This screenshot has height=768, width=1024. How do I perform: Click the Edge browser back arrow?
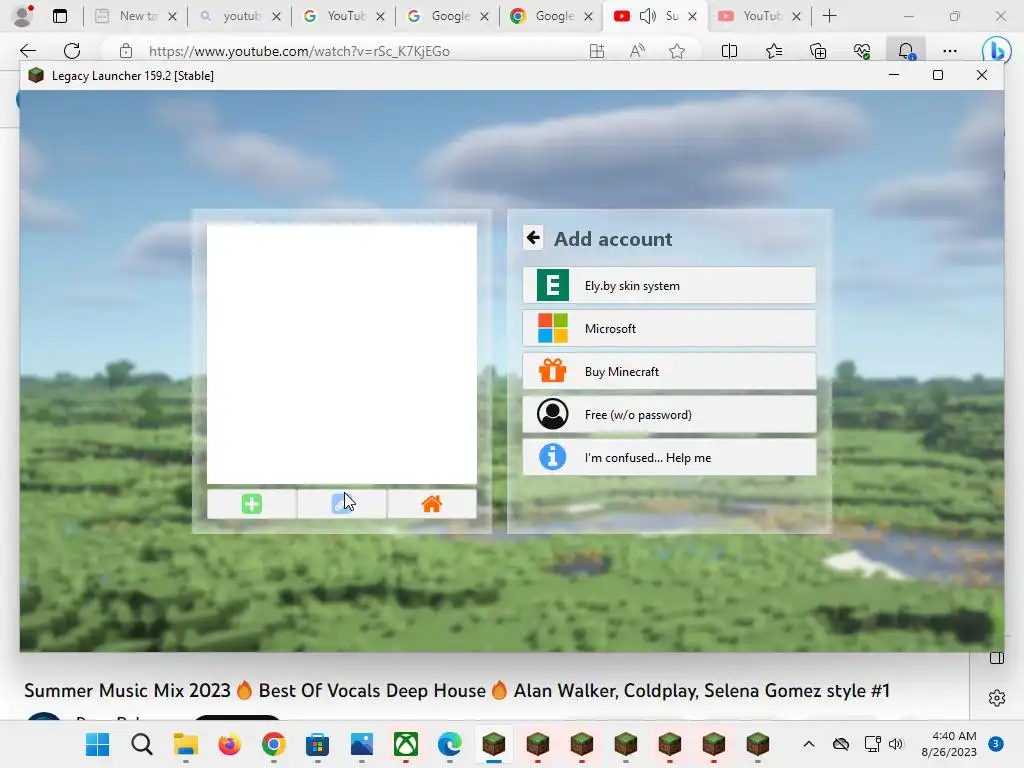pos(27,51)
